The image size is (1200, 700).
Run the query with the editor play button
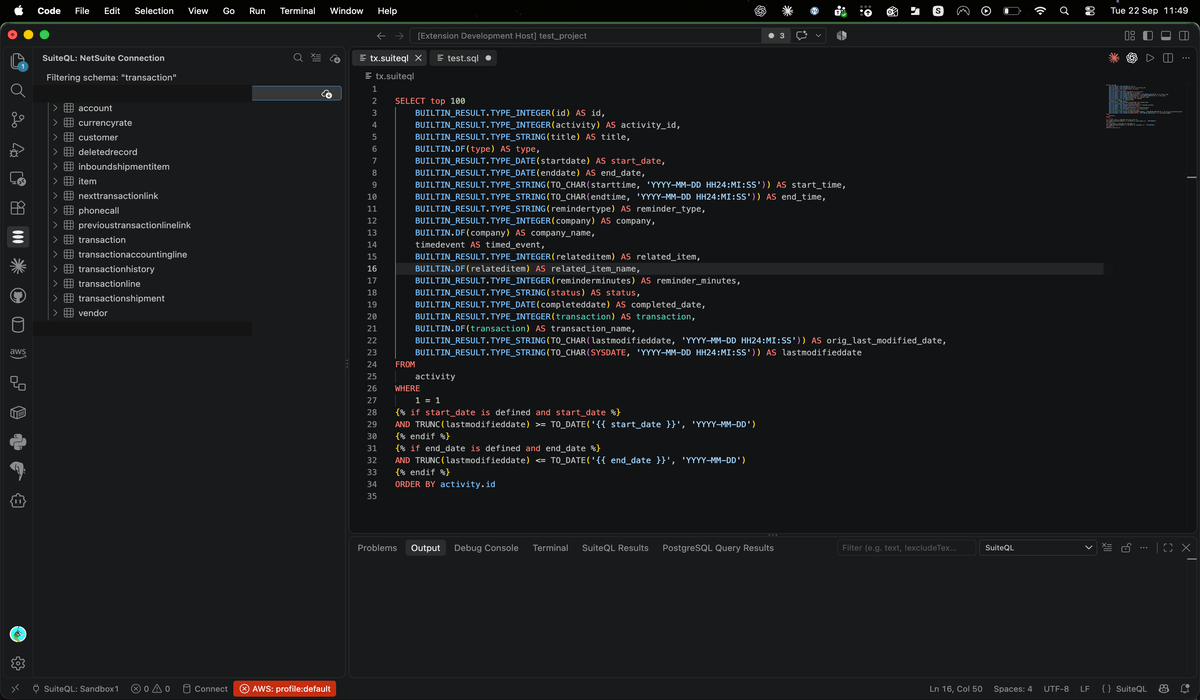pos(1150,58)
